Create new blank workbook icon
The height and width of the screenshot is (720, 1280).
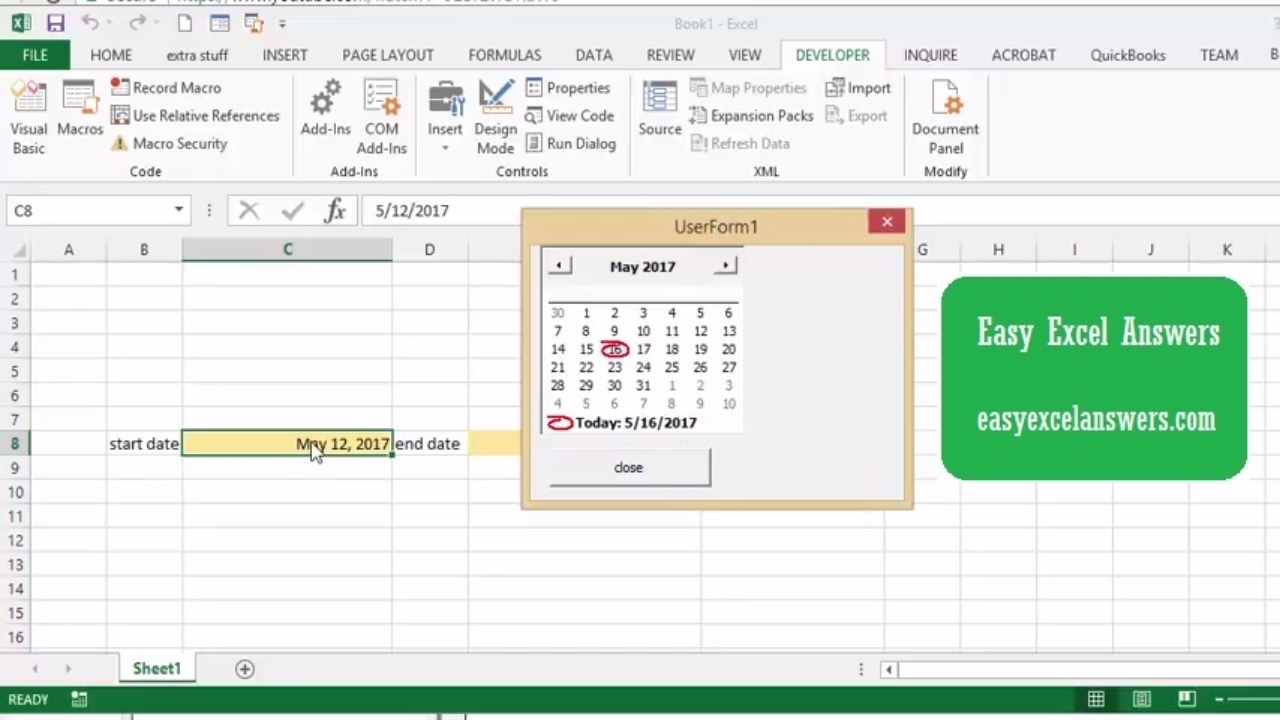click(185, 23)
